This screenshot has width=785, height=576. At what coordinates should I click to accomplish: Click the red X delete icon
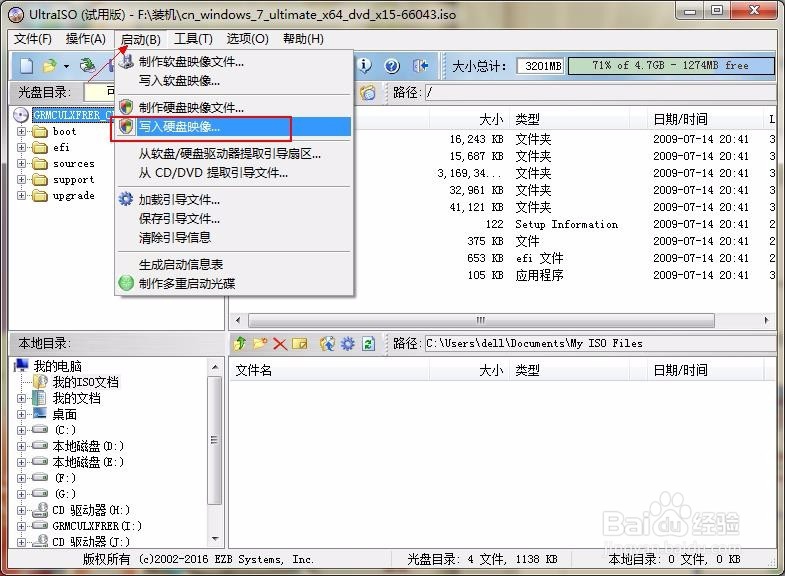(280, 344)
